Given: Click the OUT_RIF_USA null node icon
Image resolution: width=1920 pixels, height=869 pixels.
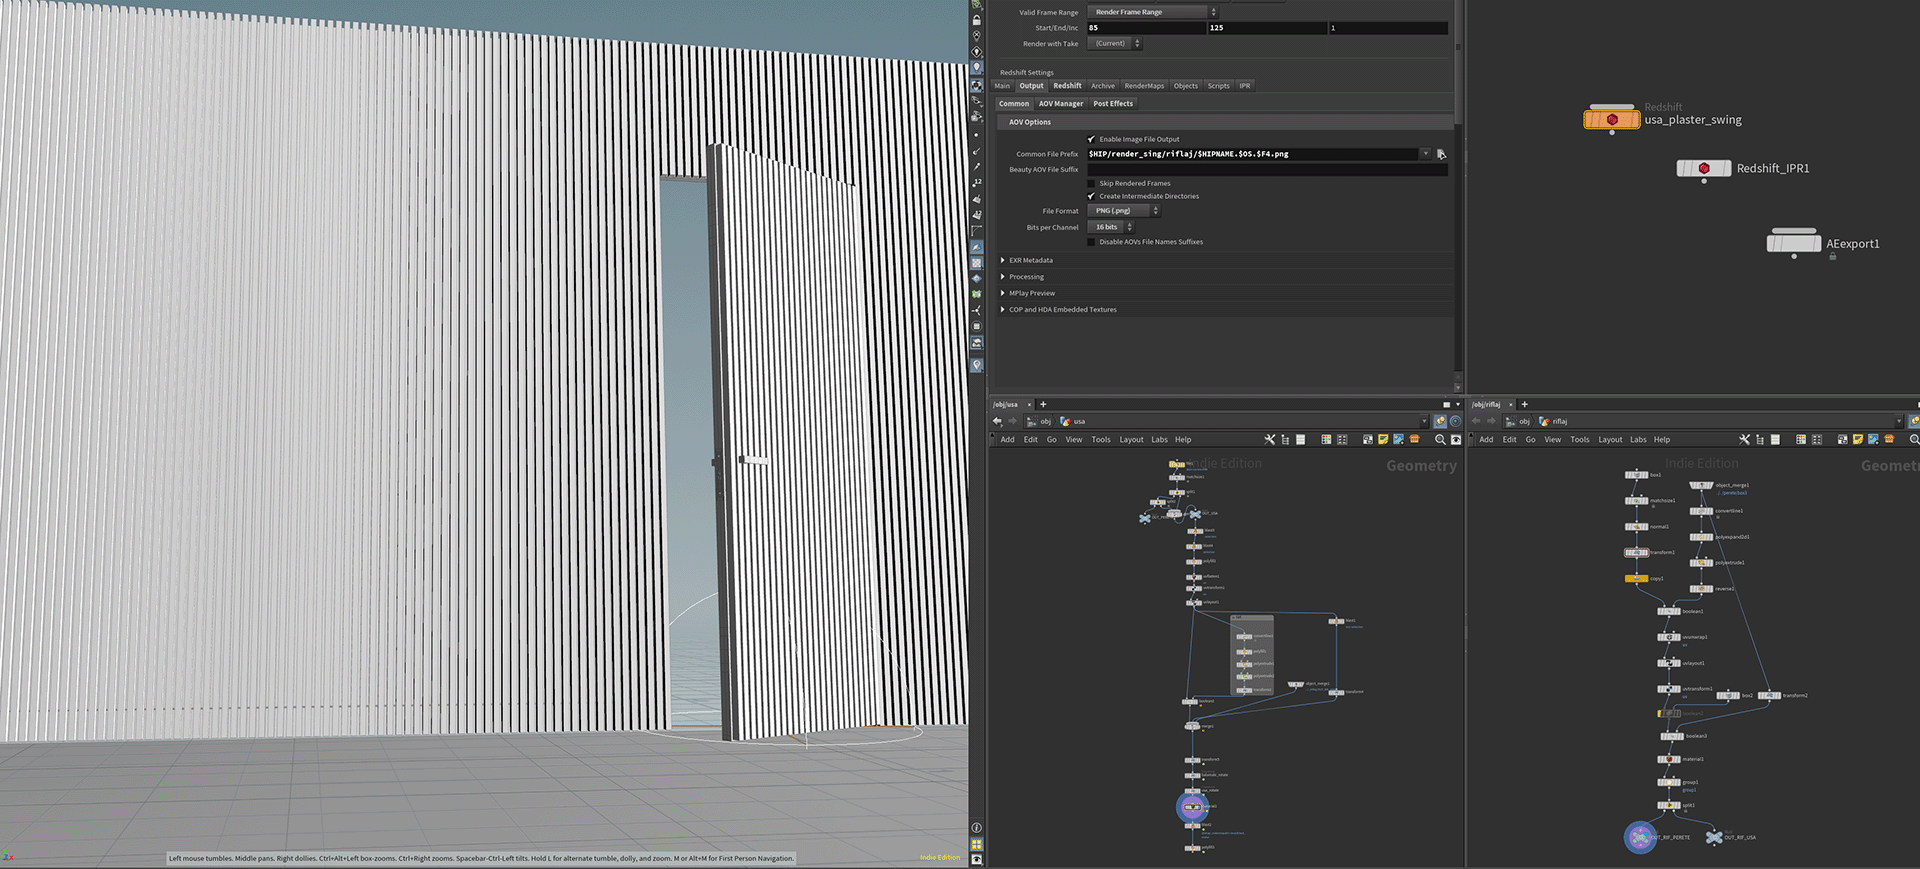Looking at the screenshot, I should pyautogui.click(x=1714, y=837).
